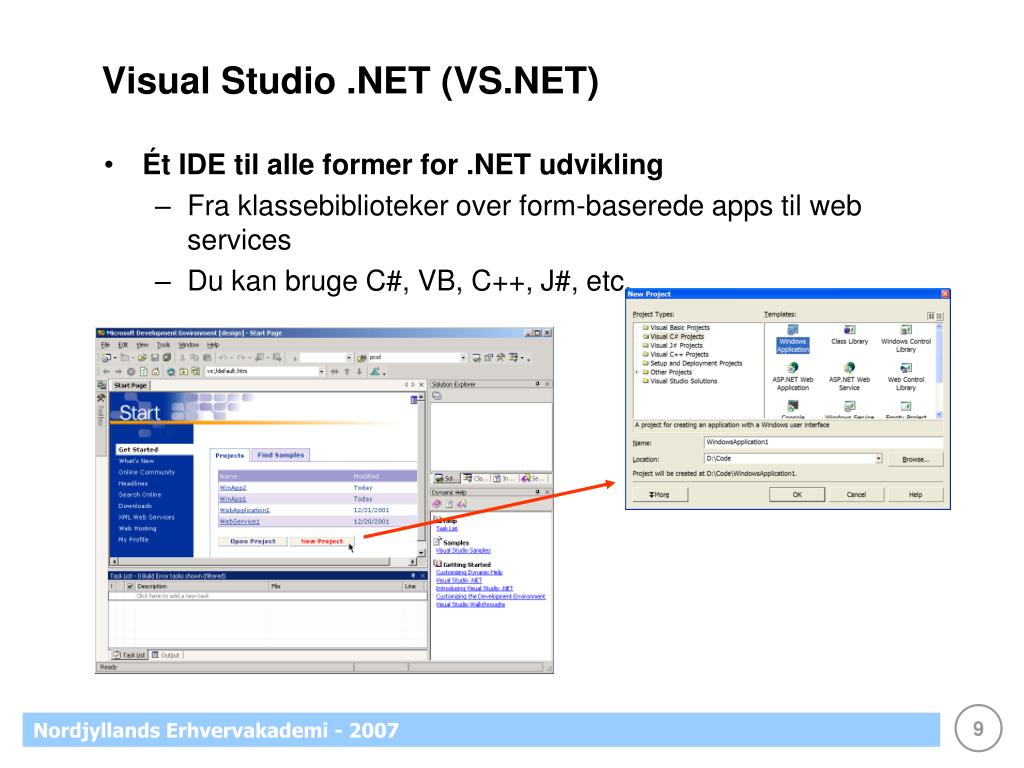Image resolution: width=1024 pixels, height=768 pixels.
Task: Expand the New Project toolbar dropdown arrow
Action: [x=116, y=358]
